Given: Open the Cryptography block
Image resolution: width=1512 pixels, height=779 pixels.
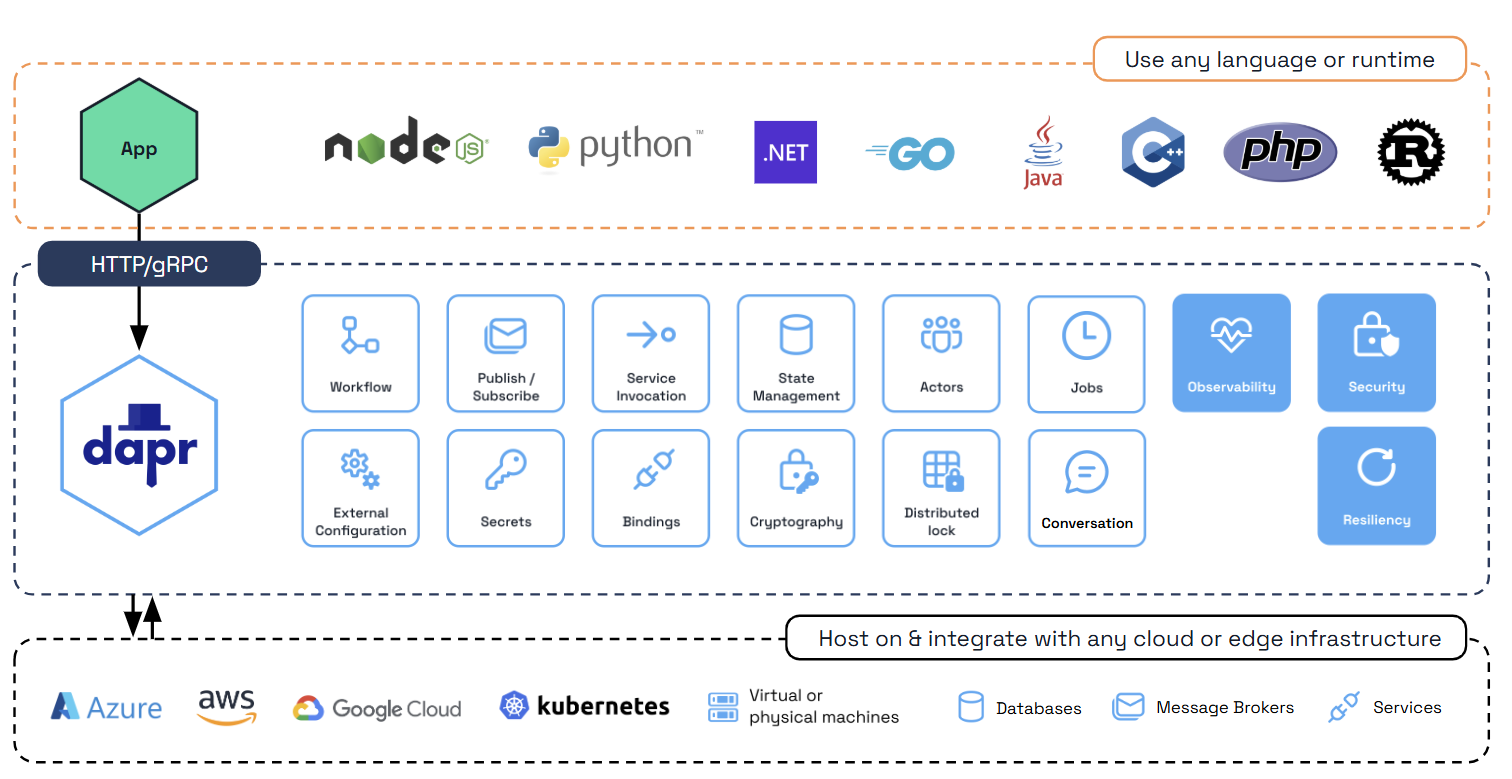Looking at the screenshot, I should coord(796,488).
